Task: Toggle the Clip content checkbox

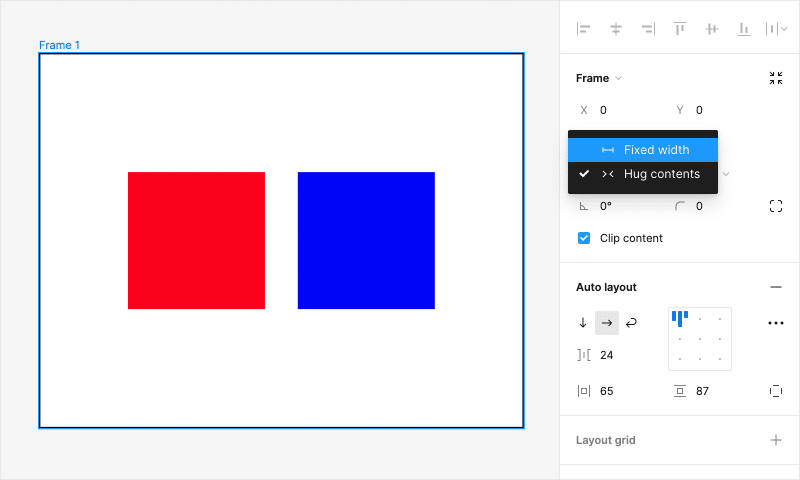Action: (x=584, y=238)
